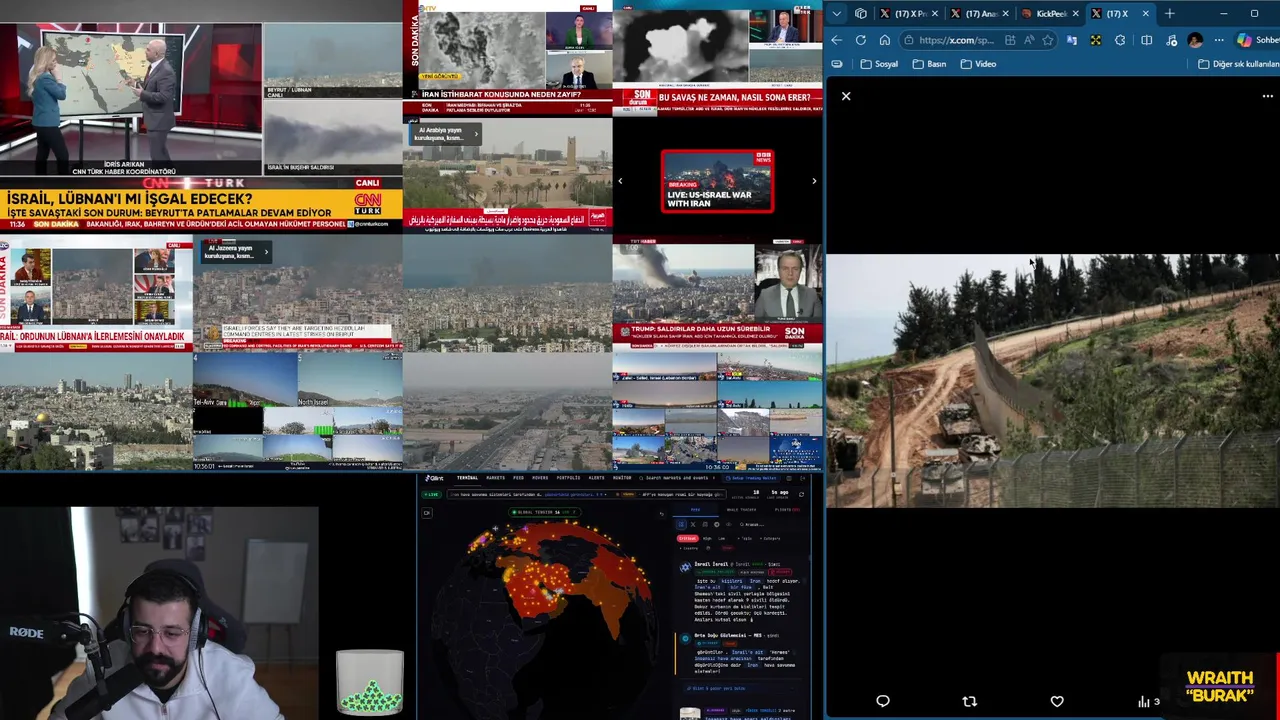Viewport: 1280px width, 720px height.
Task: Like the post with heart icon
Action: pos(1057,701)
